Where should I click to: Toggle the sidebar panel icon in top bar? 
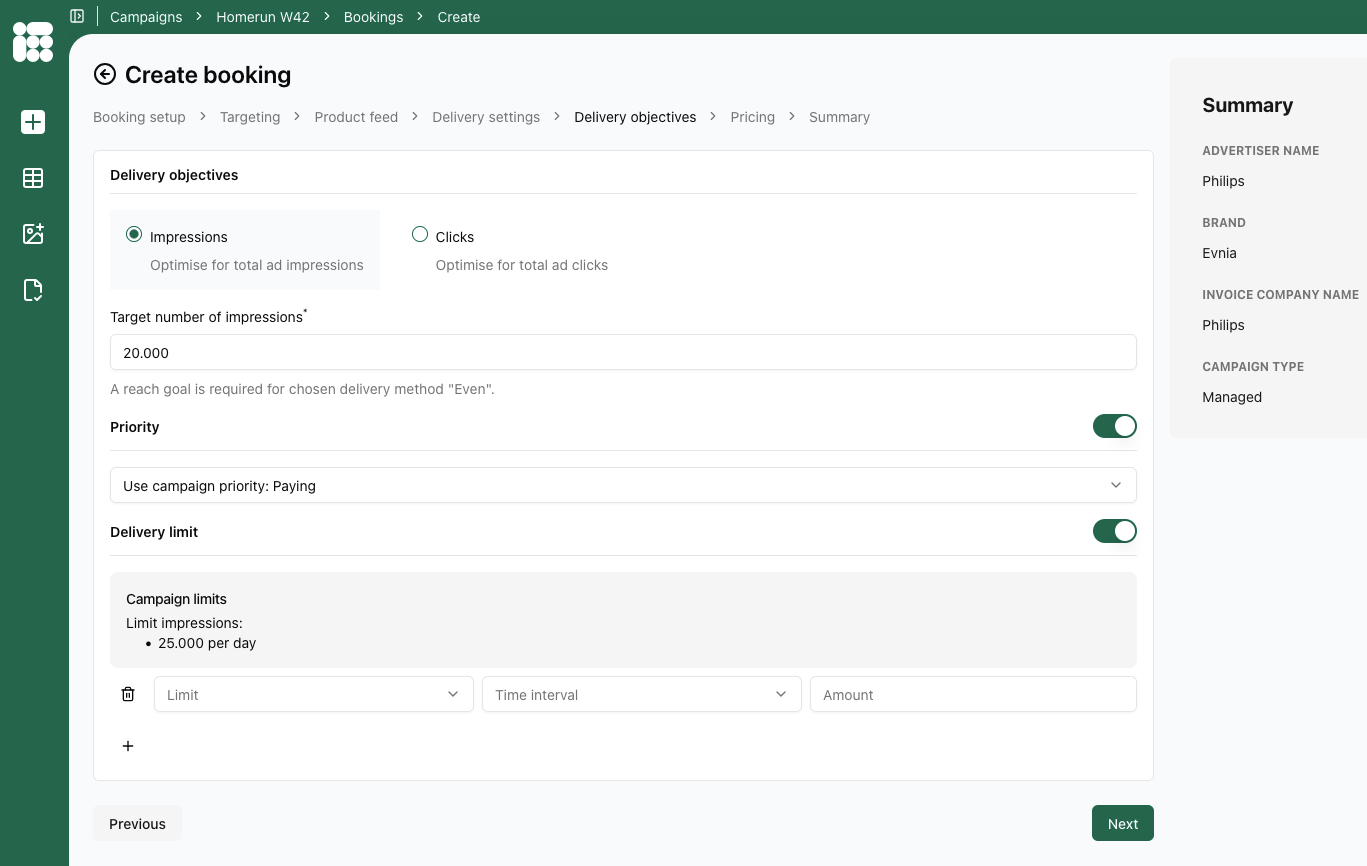(x=77, y=16)
